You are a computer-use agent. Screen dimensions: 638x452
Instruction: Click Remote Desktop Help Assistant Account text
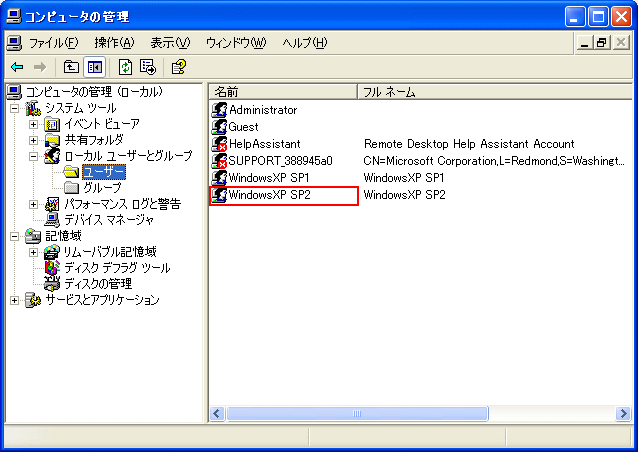click(469, 144)
